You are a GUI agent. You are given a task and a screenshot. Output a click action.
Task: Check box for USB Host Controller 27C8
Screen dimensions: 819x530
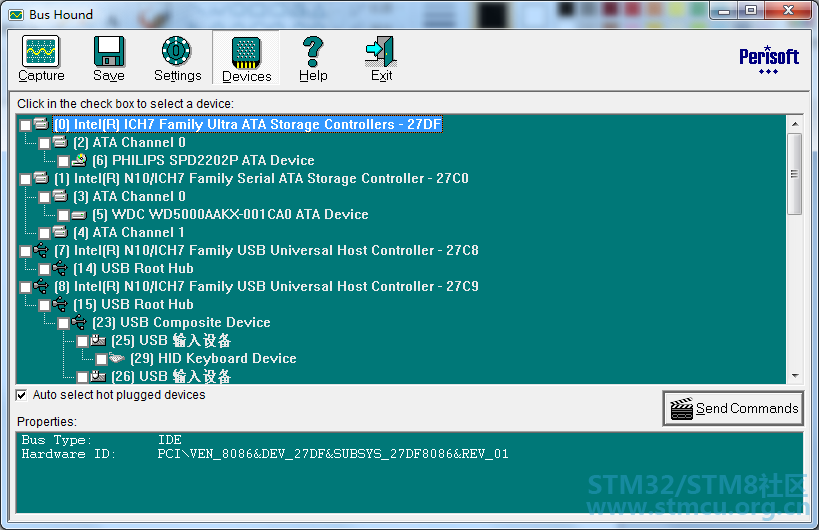pyautogui.click(x=25, y=251)
